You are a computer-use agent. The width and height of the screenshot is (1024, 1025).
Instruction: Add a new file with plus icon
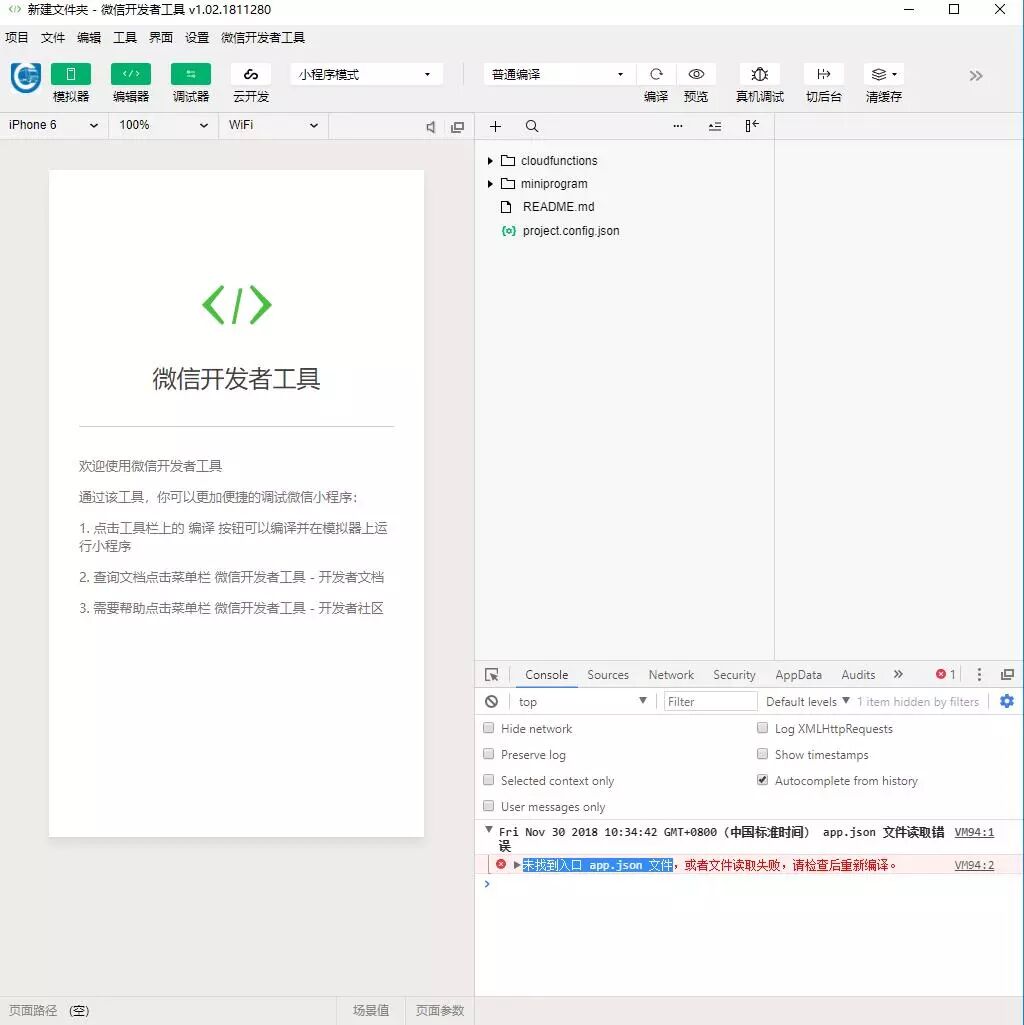tap(495, 126)
